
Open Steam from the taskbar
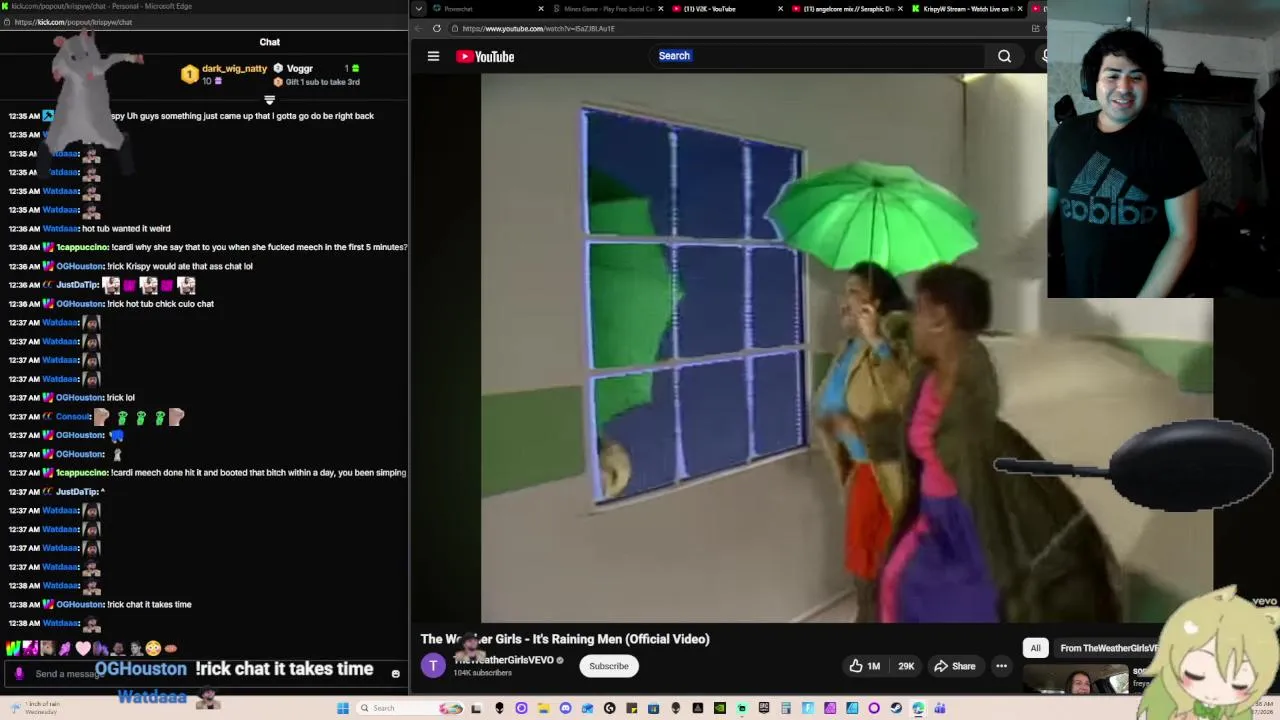(x=896, y=708)
